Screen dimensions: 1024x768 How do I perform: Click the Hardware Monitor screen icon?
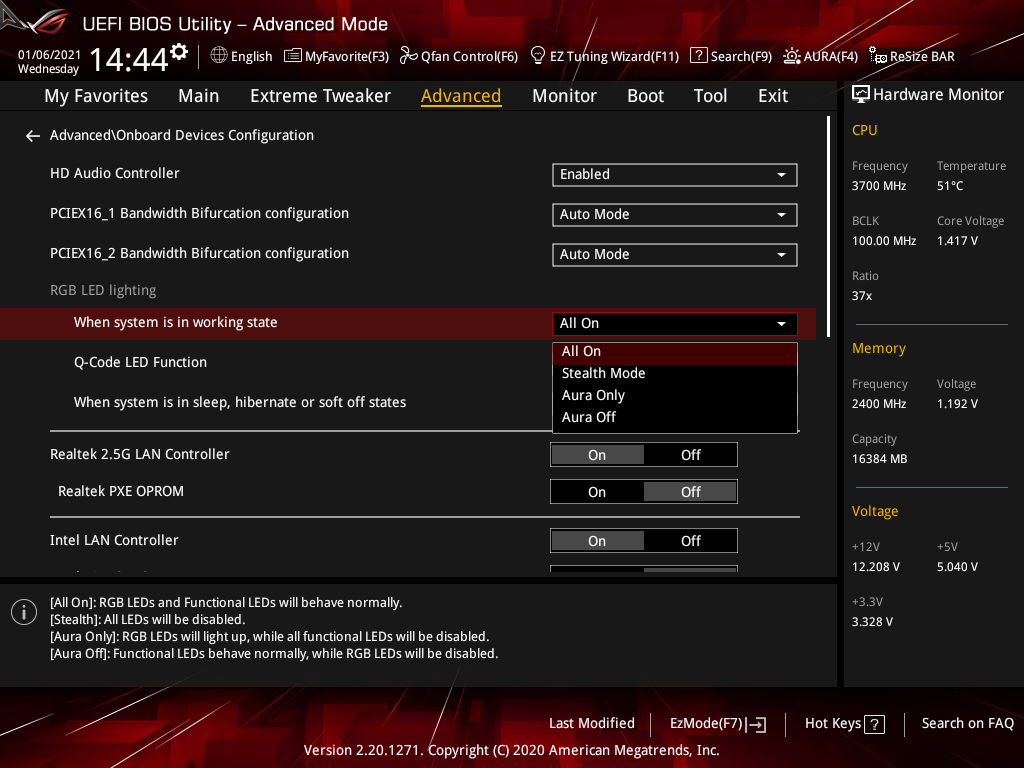coord(861,95)
